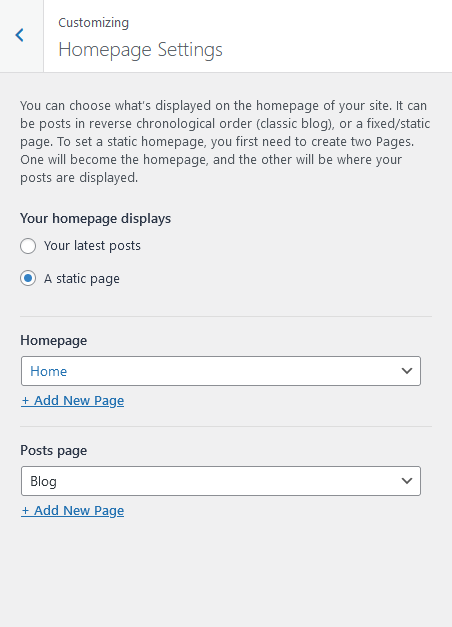Select the "A static page" radio button

coord(28,278)
